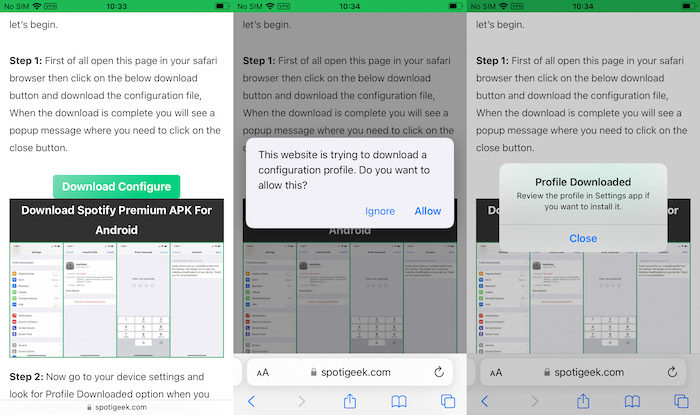Viewport: 700px width, 415px height.
Task: Tap the tutorial screenshots image in left screen
Action: coord(117,300)
